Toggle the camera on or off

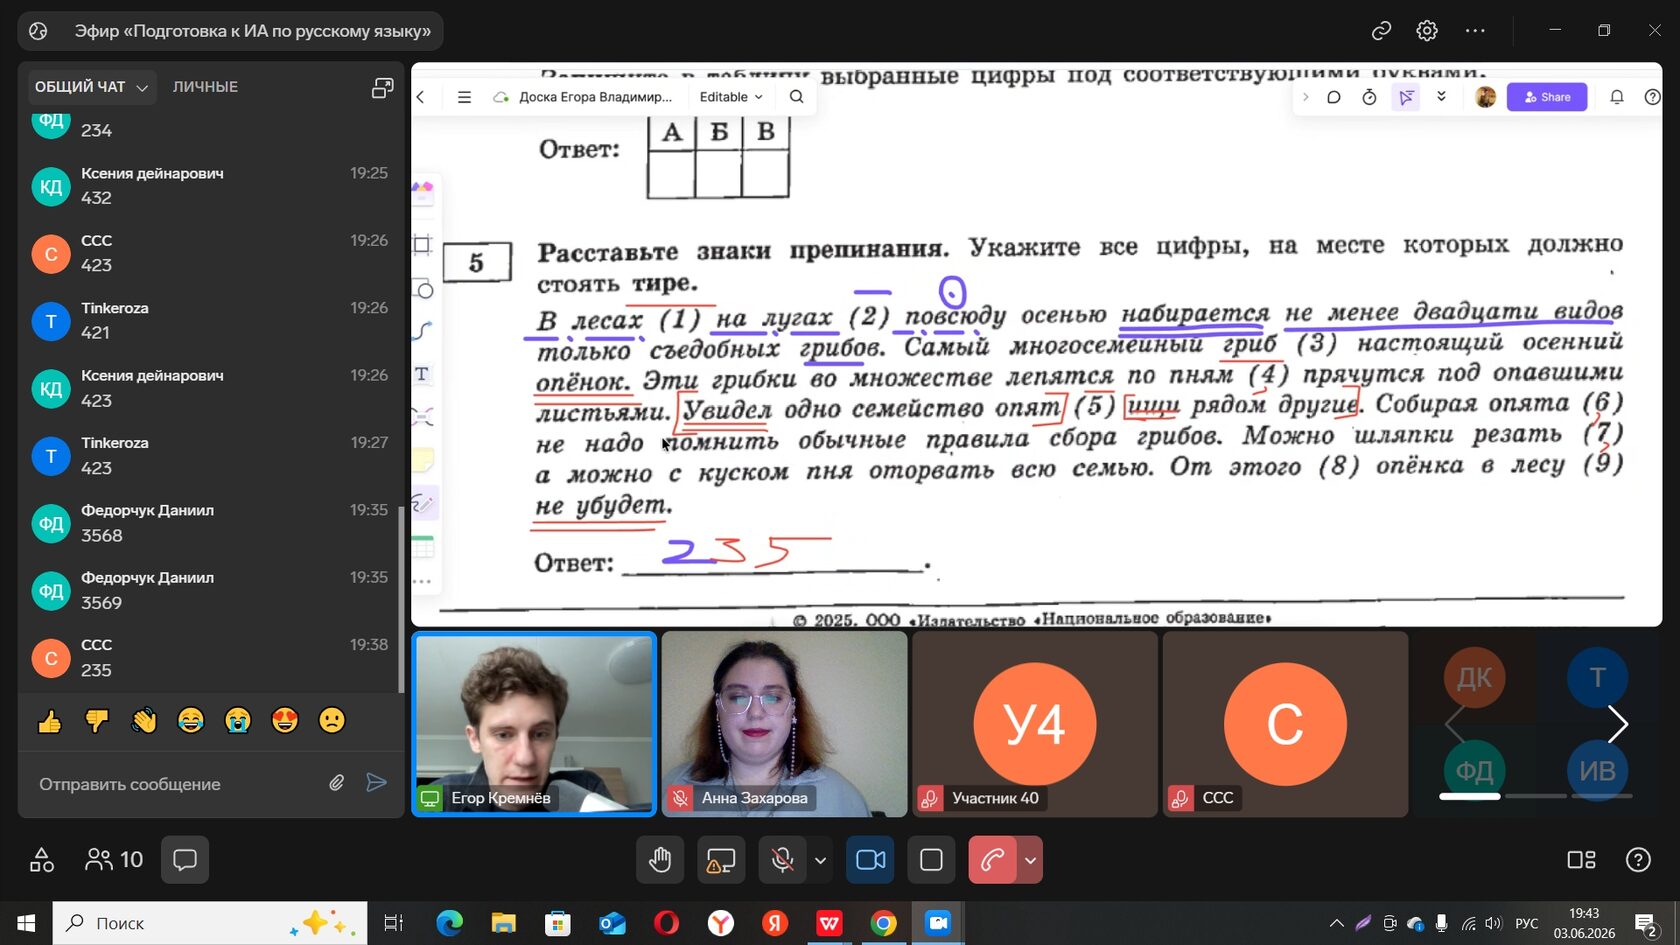click(x=870, y=860)
